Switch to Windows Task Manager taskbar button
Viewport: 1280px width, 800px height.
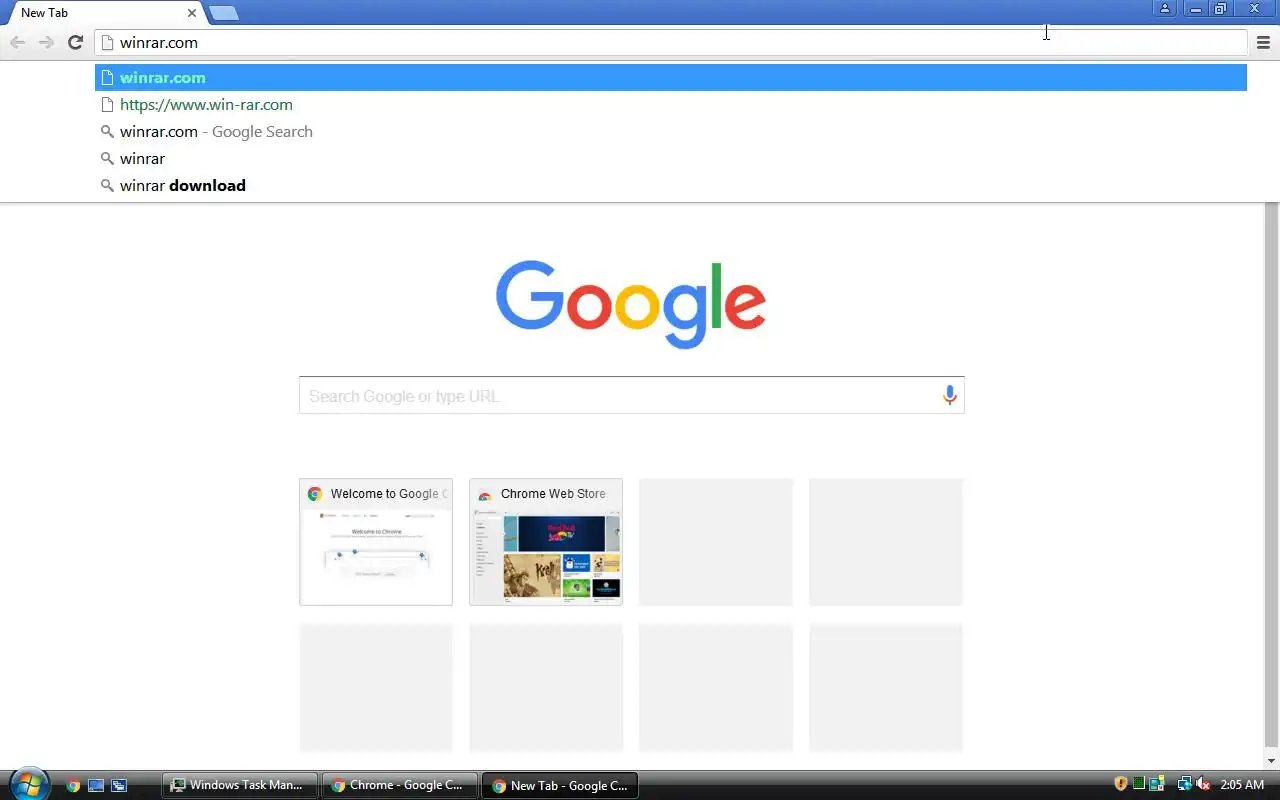tap(240, 785)
